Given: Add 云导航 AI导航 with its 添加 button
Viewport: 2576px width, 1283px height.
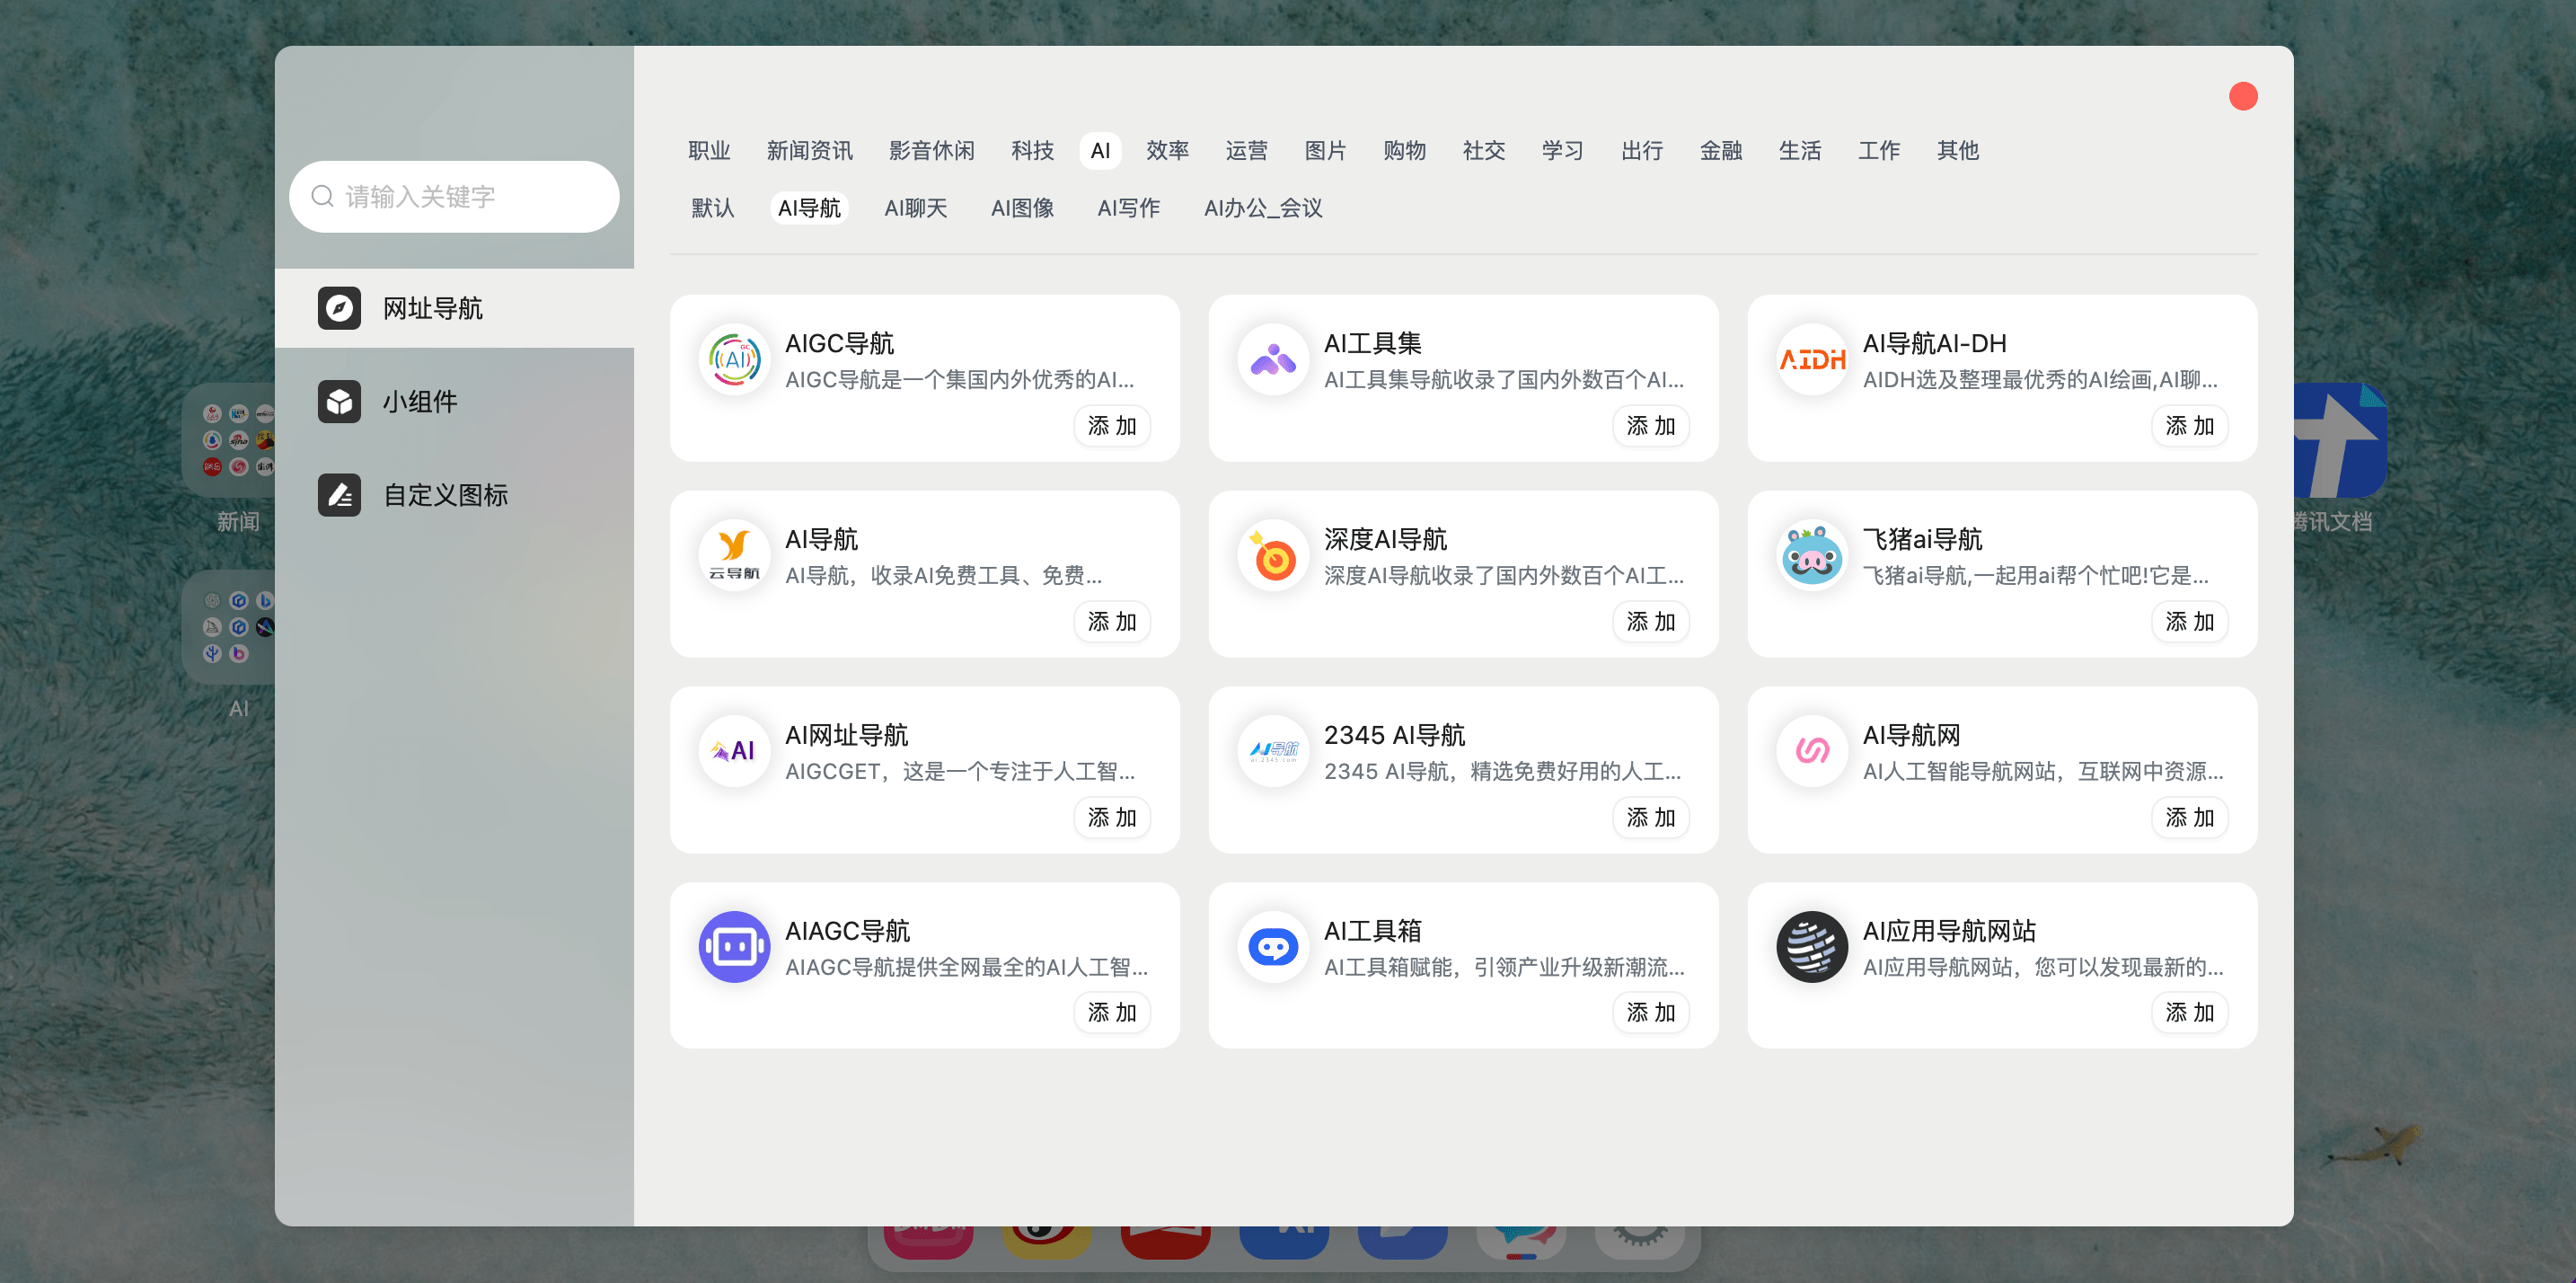Looking at the screenshot, I should point(1112,621).
